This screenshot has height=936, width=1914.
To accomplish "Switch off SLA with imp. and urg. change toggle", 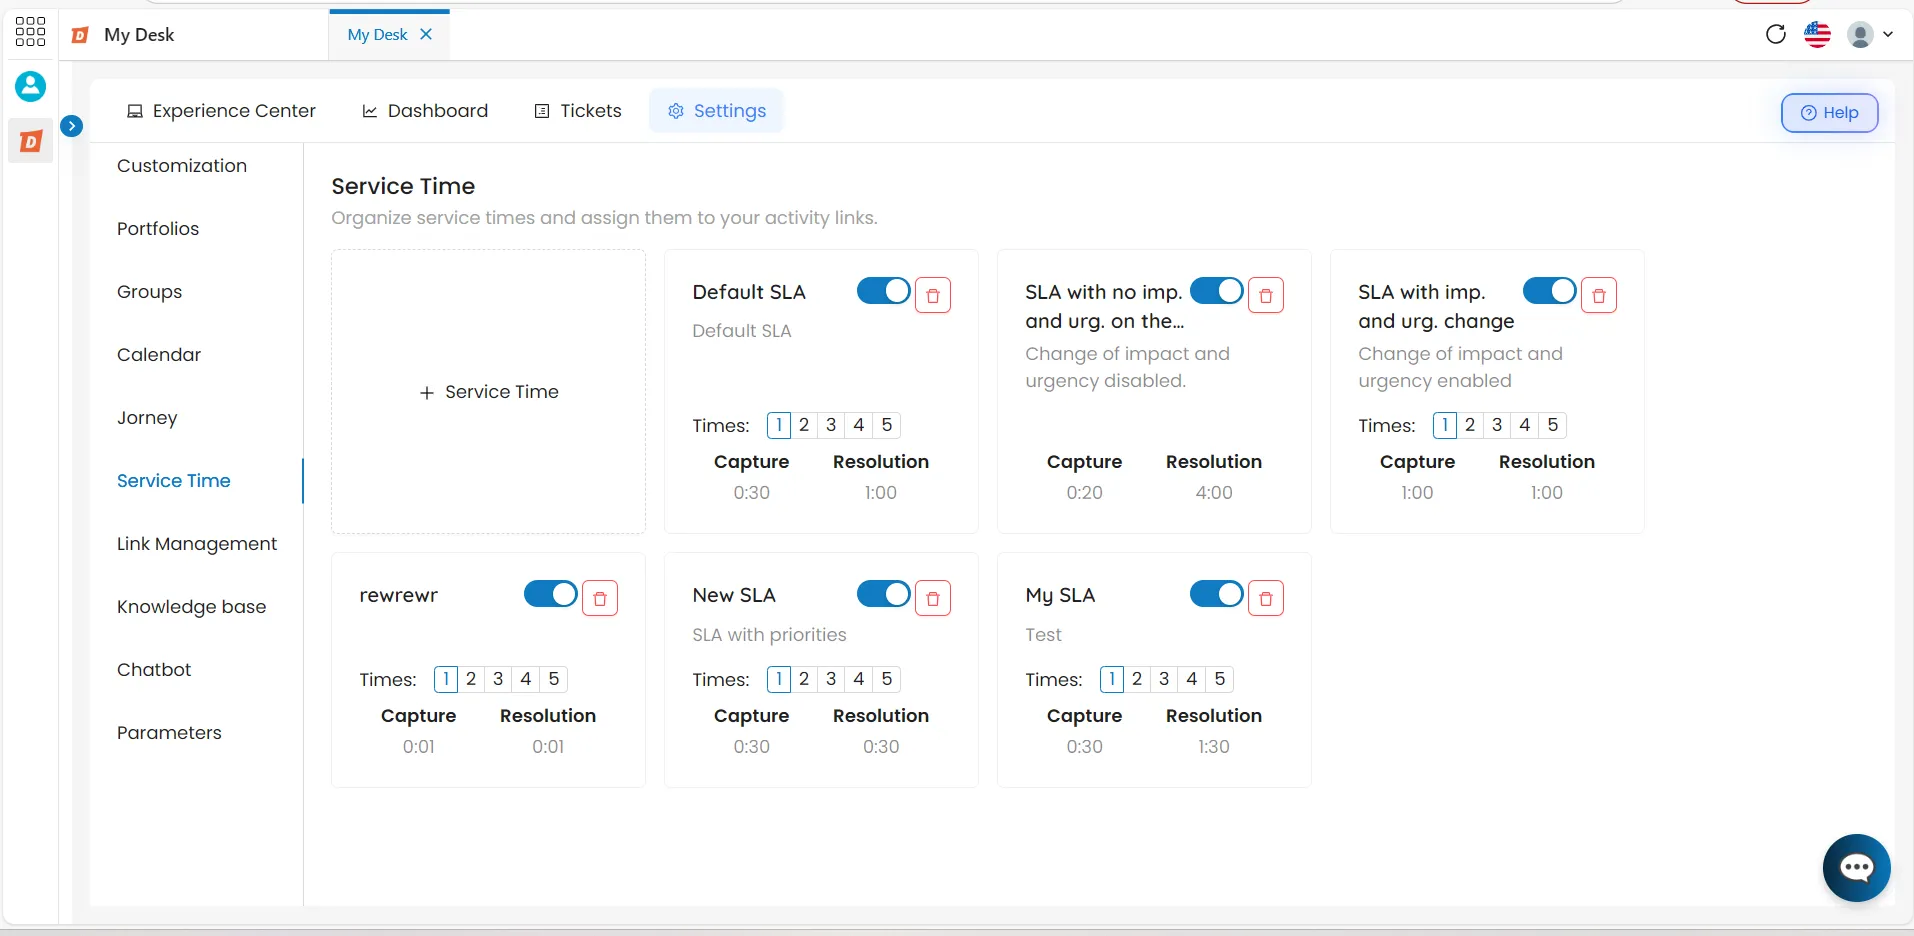I will (x=1550, y=291).
